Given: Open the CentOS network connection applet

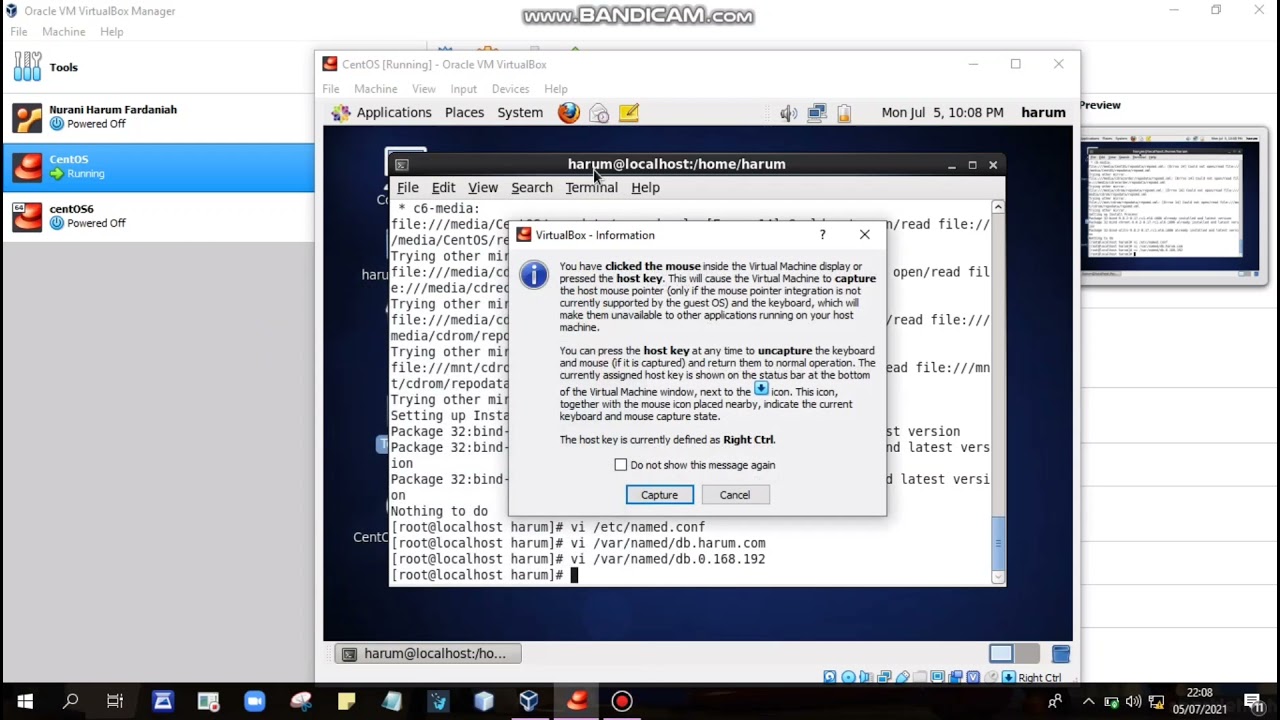Looking at the screenshot, I should [817, 113].
